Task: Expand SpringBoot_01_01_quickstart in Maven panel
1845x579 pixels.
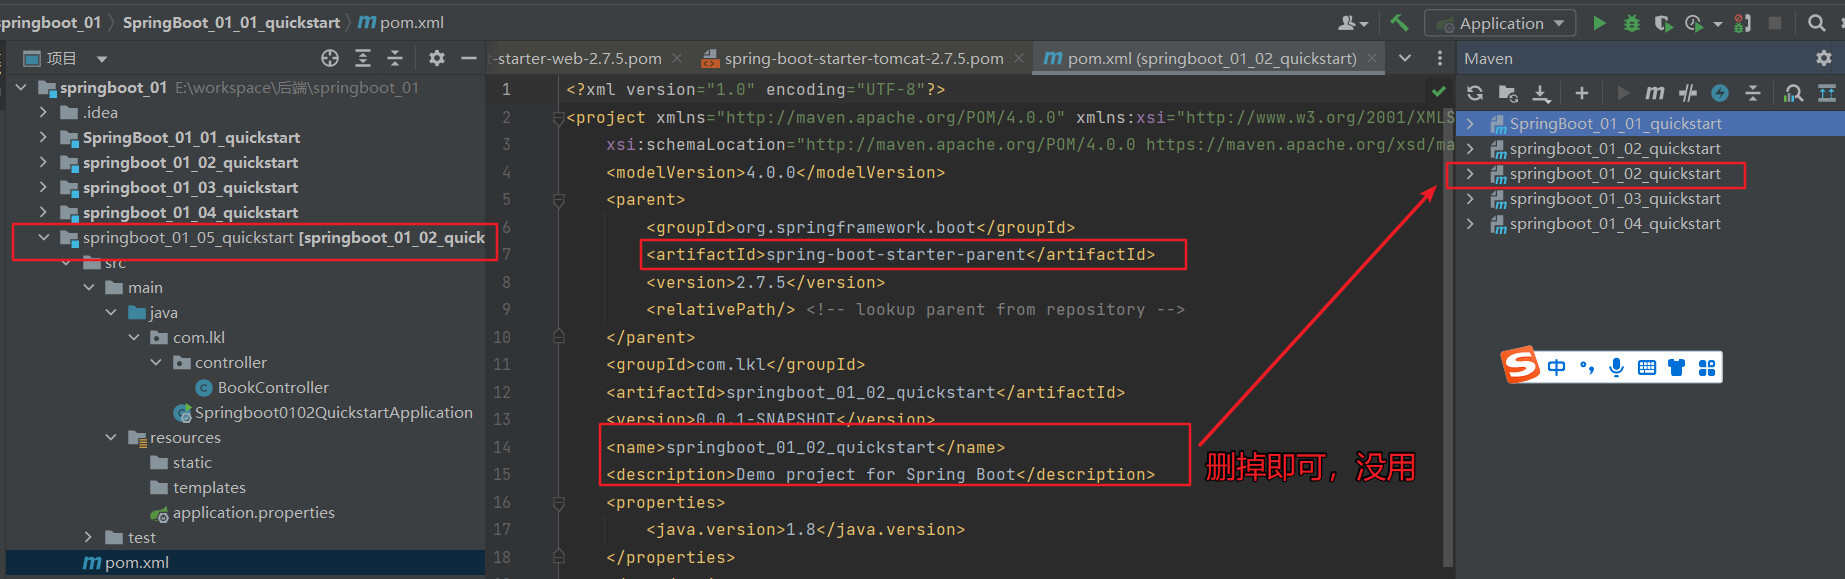Action: (x=1470, y=124)
